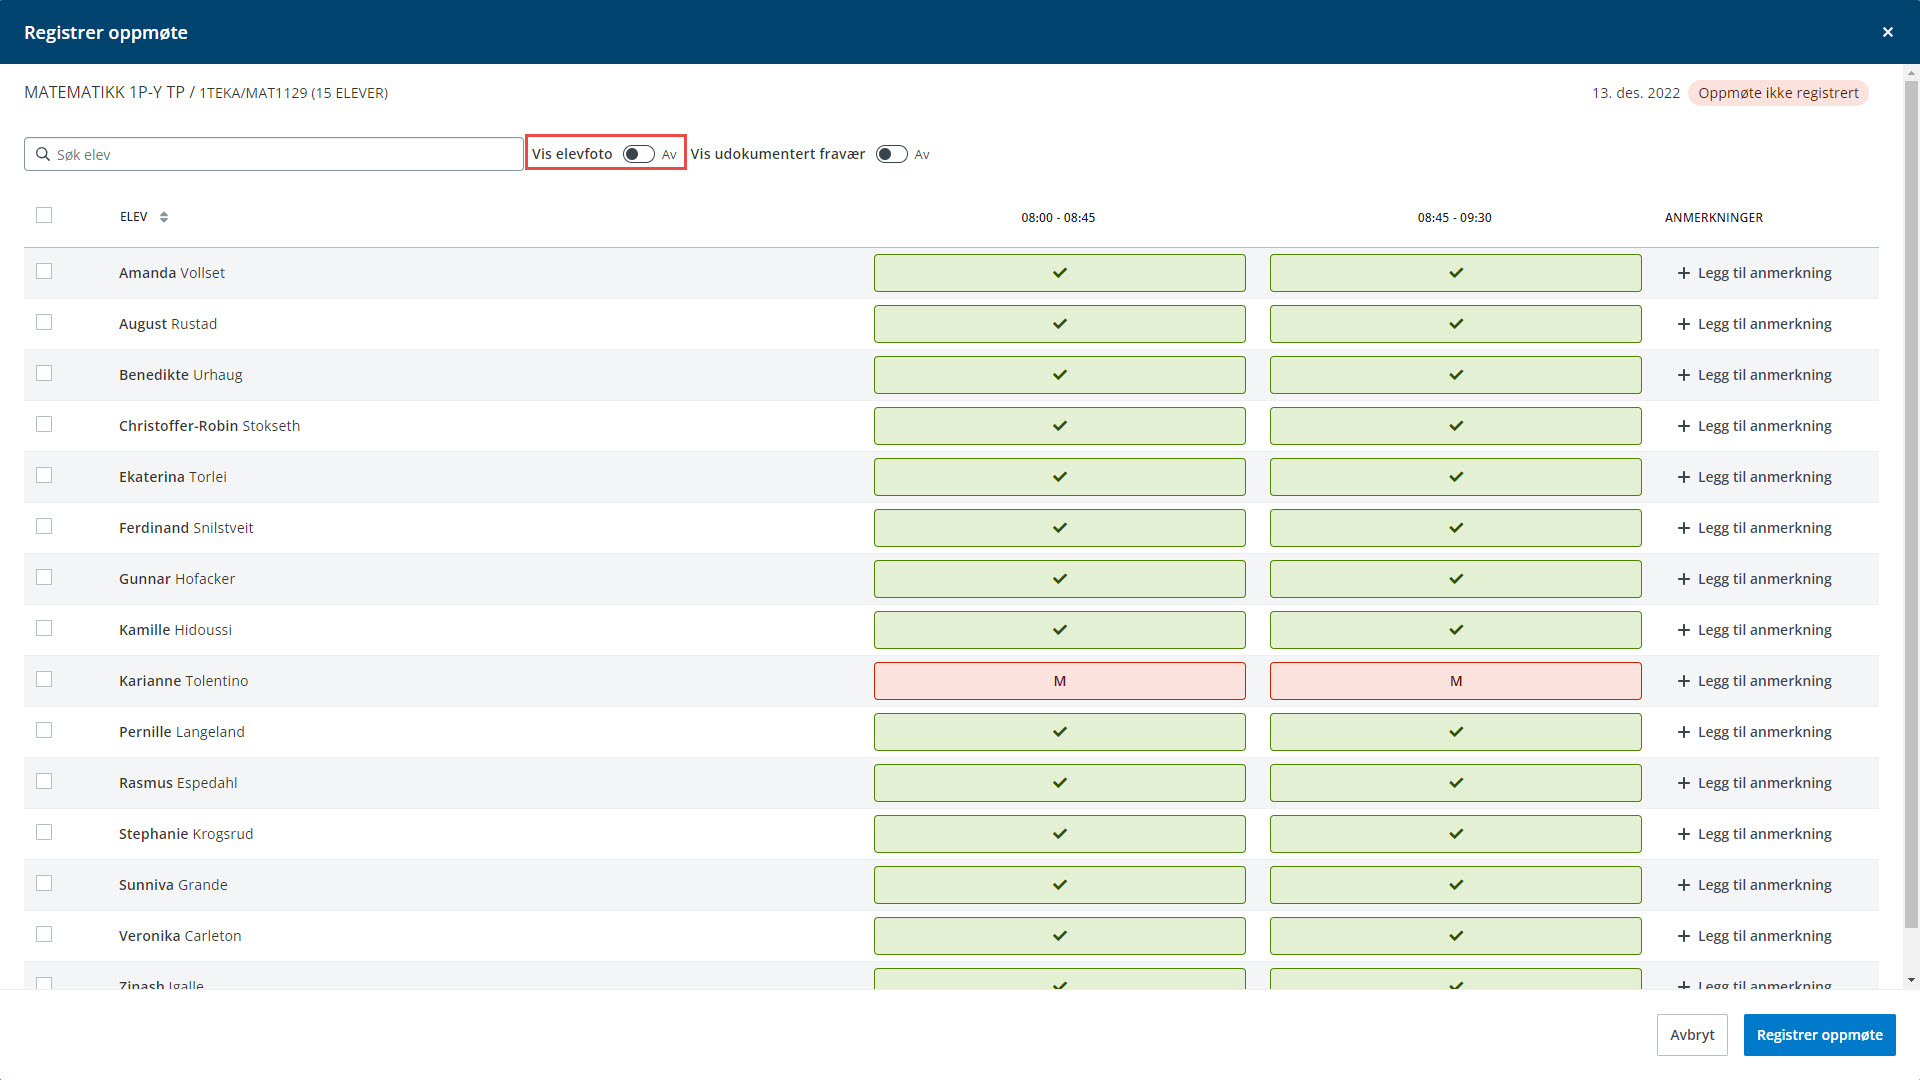Click the Avbryt button

[x=1692, y=1035]
